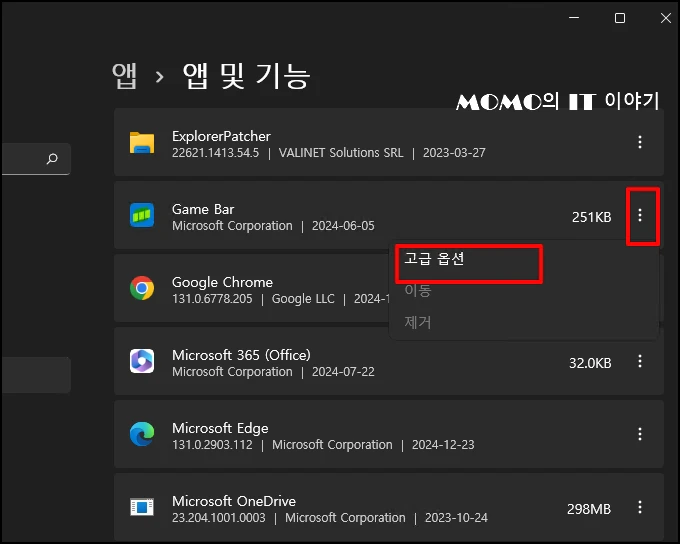
Task: Click the 23.204.1001.0003 OneDrive version
Action: pos(219,518)
